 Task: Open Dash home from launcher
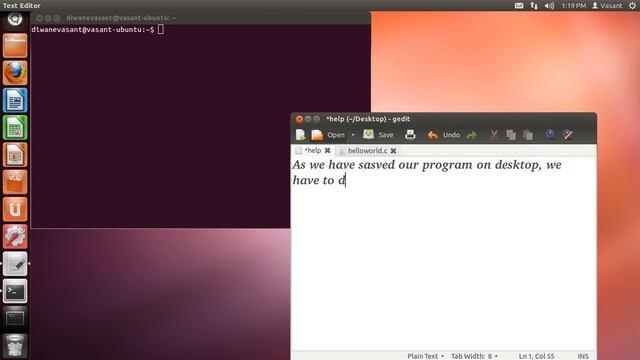coord(15,19)
